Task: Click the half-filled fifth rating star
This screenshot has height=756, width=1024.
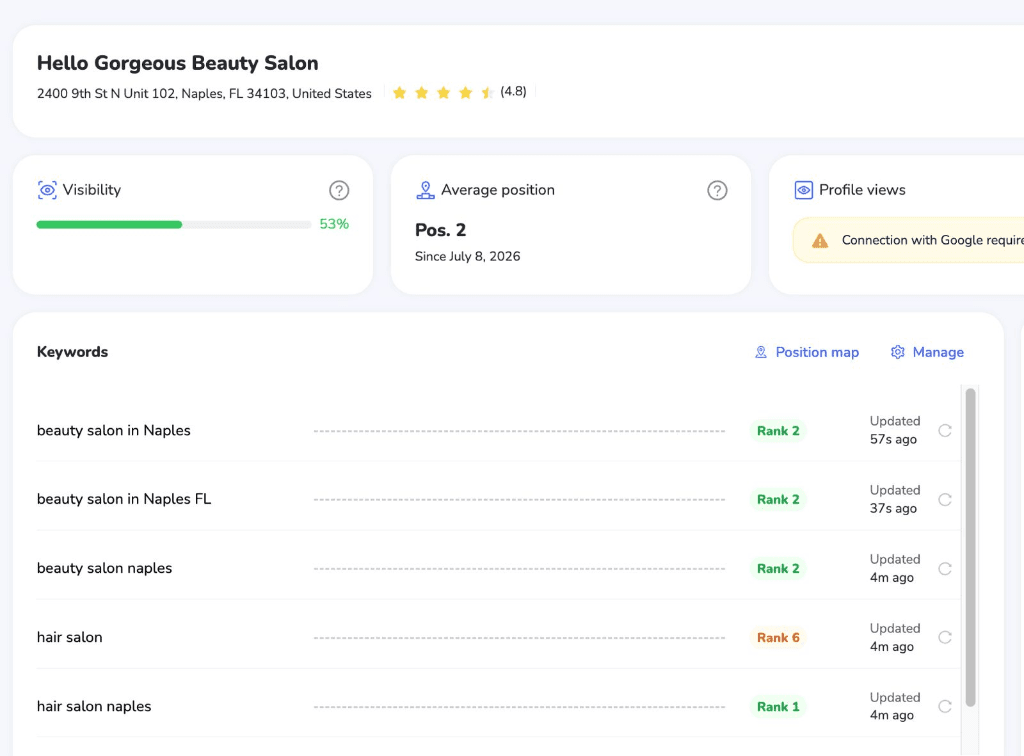Action: pos(487,93)
